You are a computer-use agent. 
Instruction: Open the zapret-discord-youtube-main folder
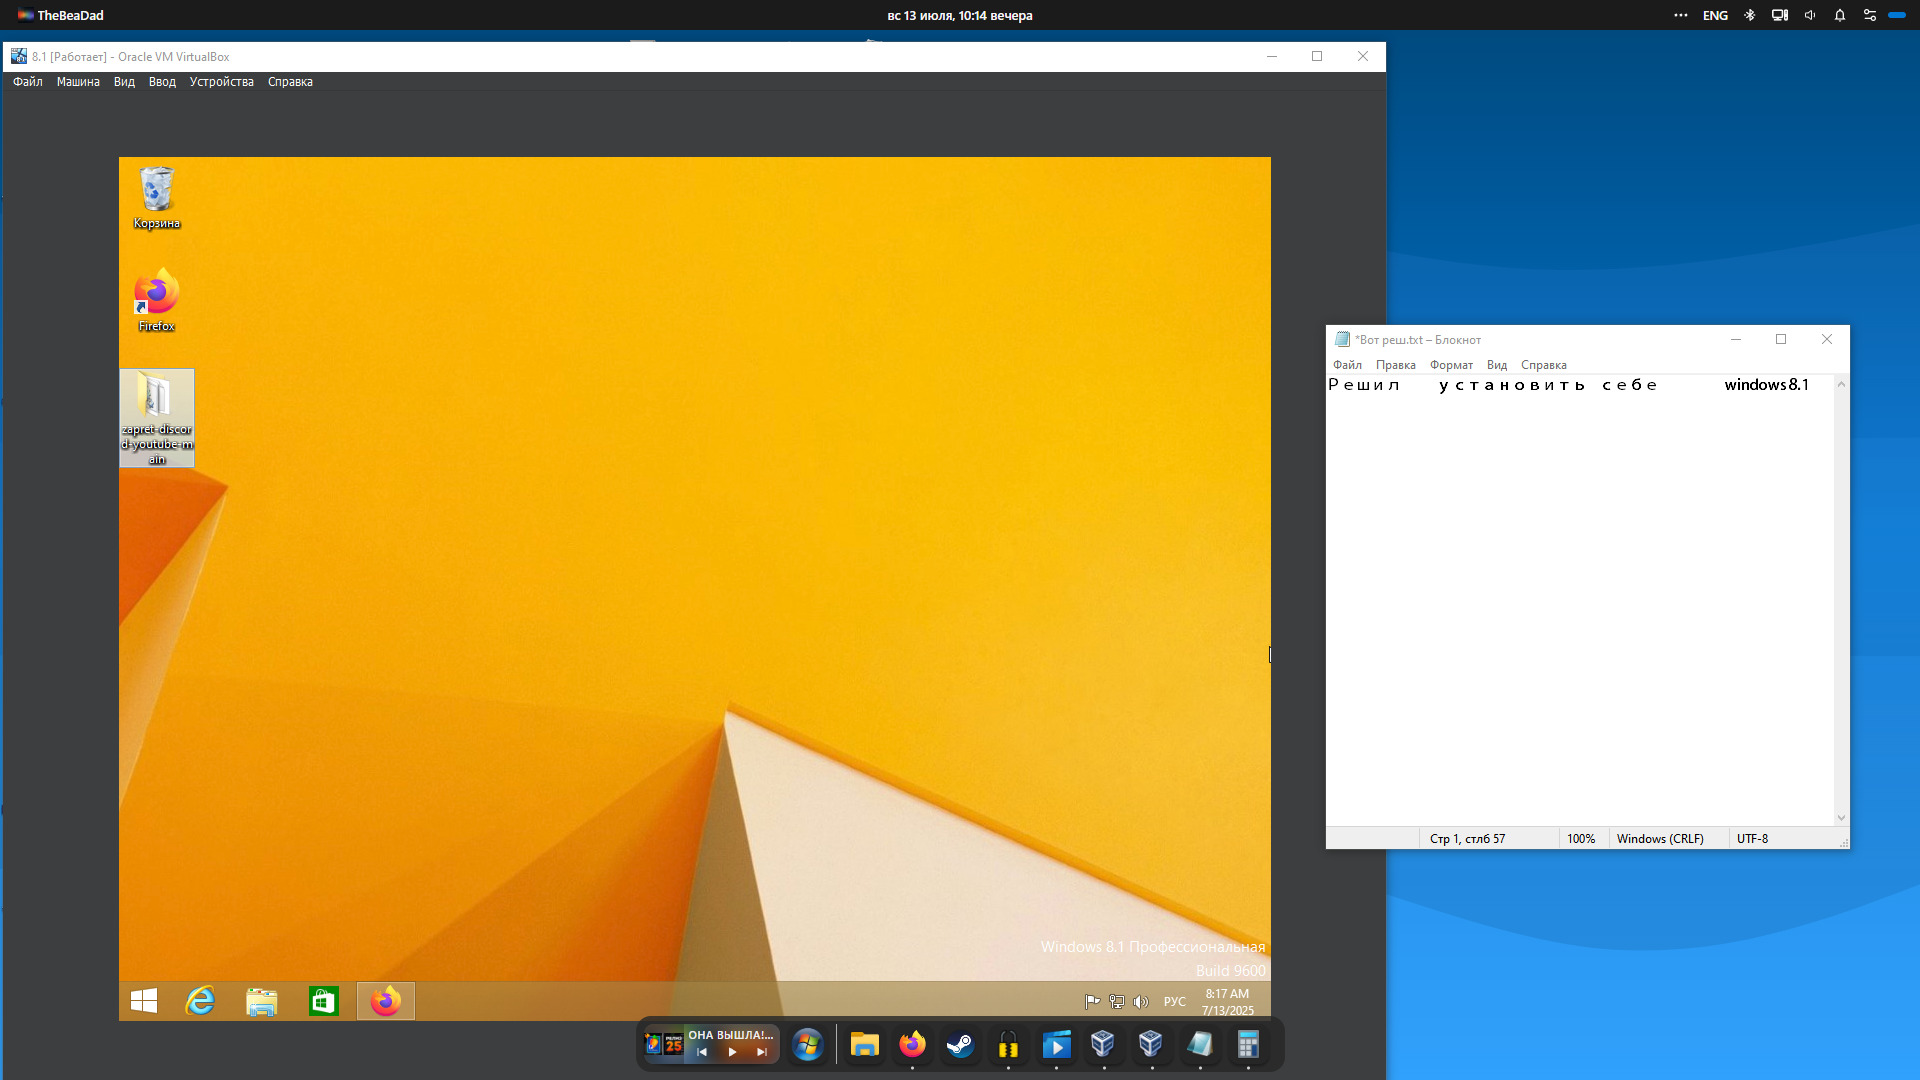coord(157,416)
